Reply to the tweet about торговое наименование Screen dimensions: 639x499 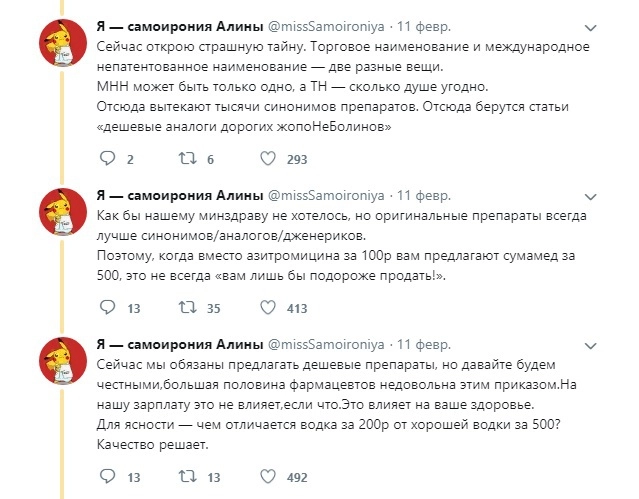coord(107,159)
